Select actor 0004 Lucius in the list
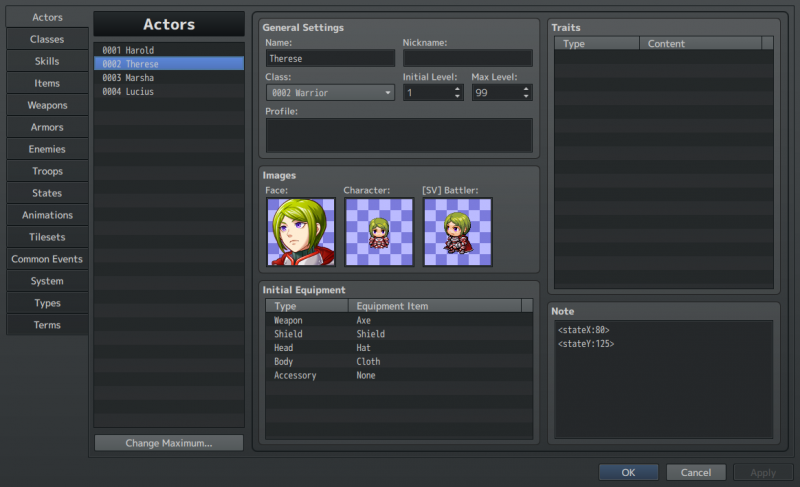 click(169, 91)
